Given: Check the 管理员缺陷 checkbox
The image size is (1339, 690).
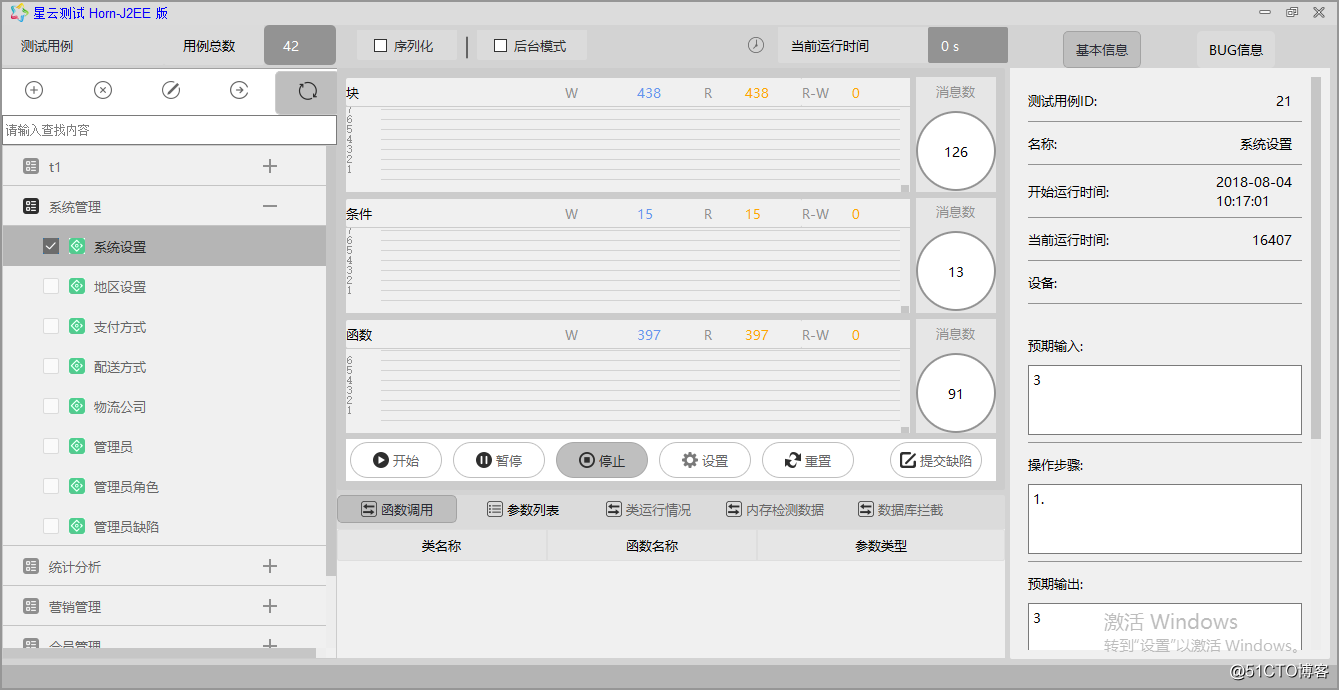Looking at the screenshot, I should coord(51,526).
